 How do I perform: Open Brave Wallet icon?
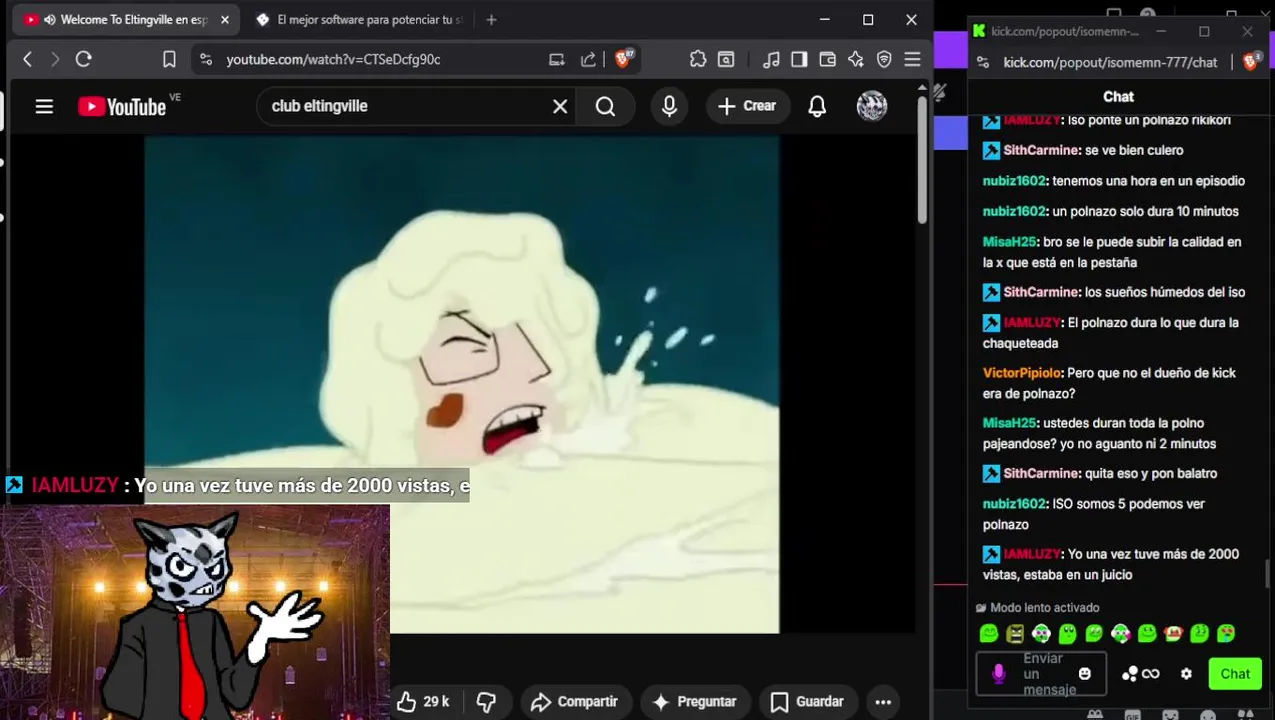[827, 60]
